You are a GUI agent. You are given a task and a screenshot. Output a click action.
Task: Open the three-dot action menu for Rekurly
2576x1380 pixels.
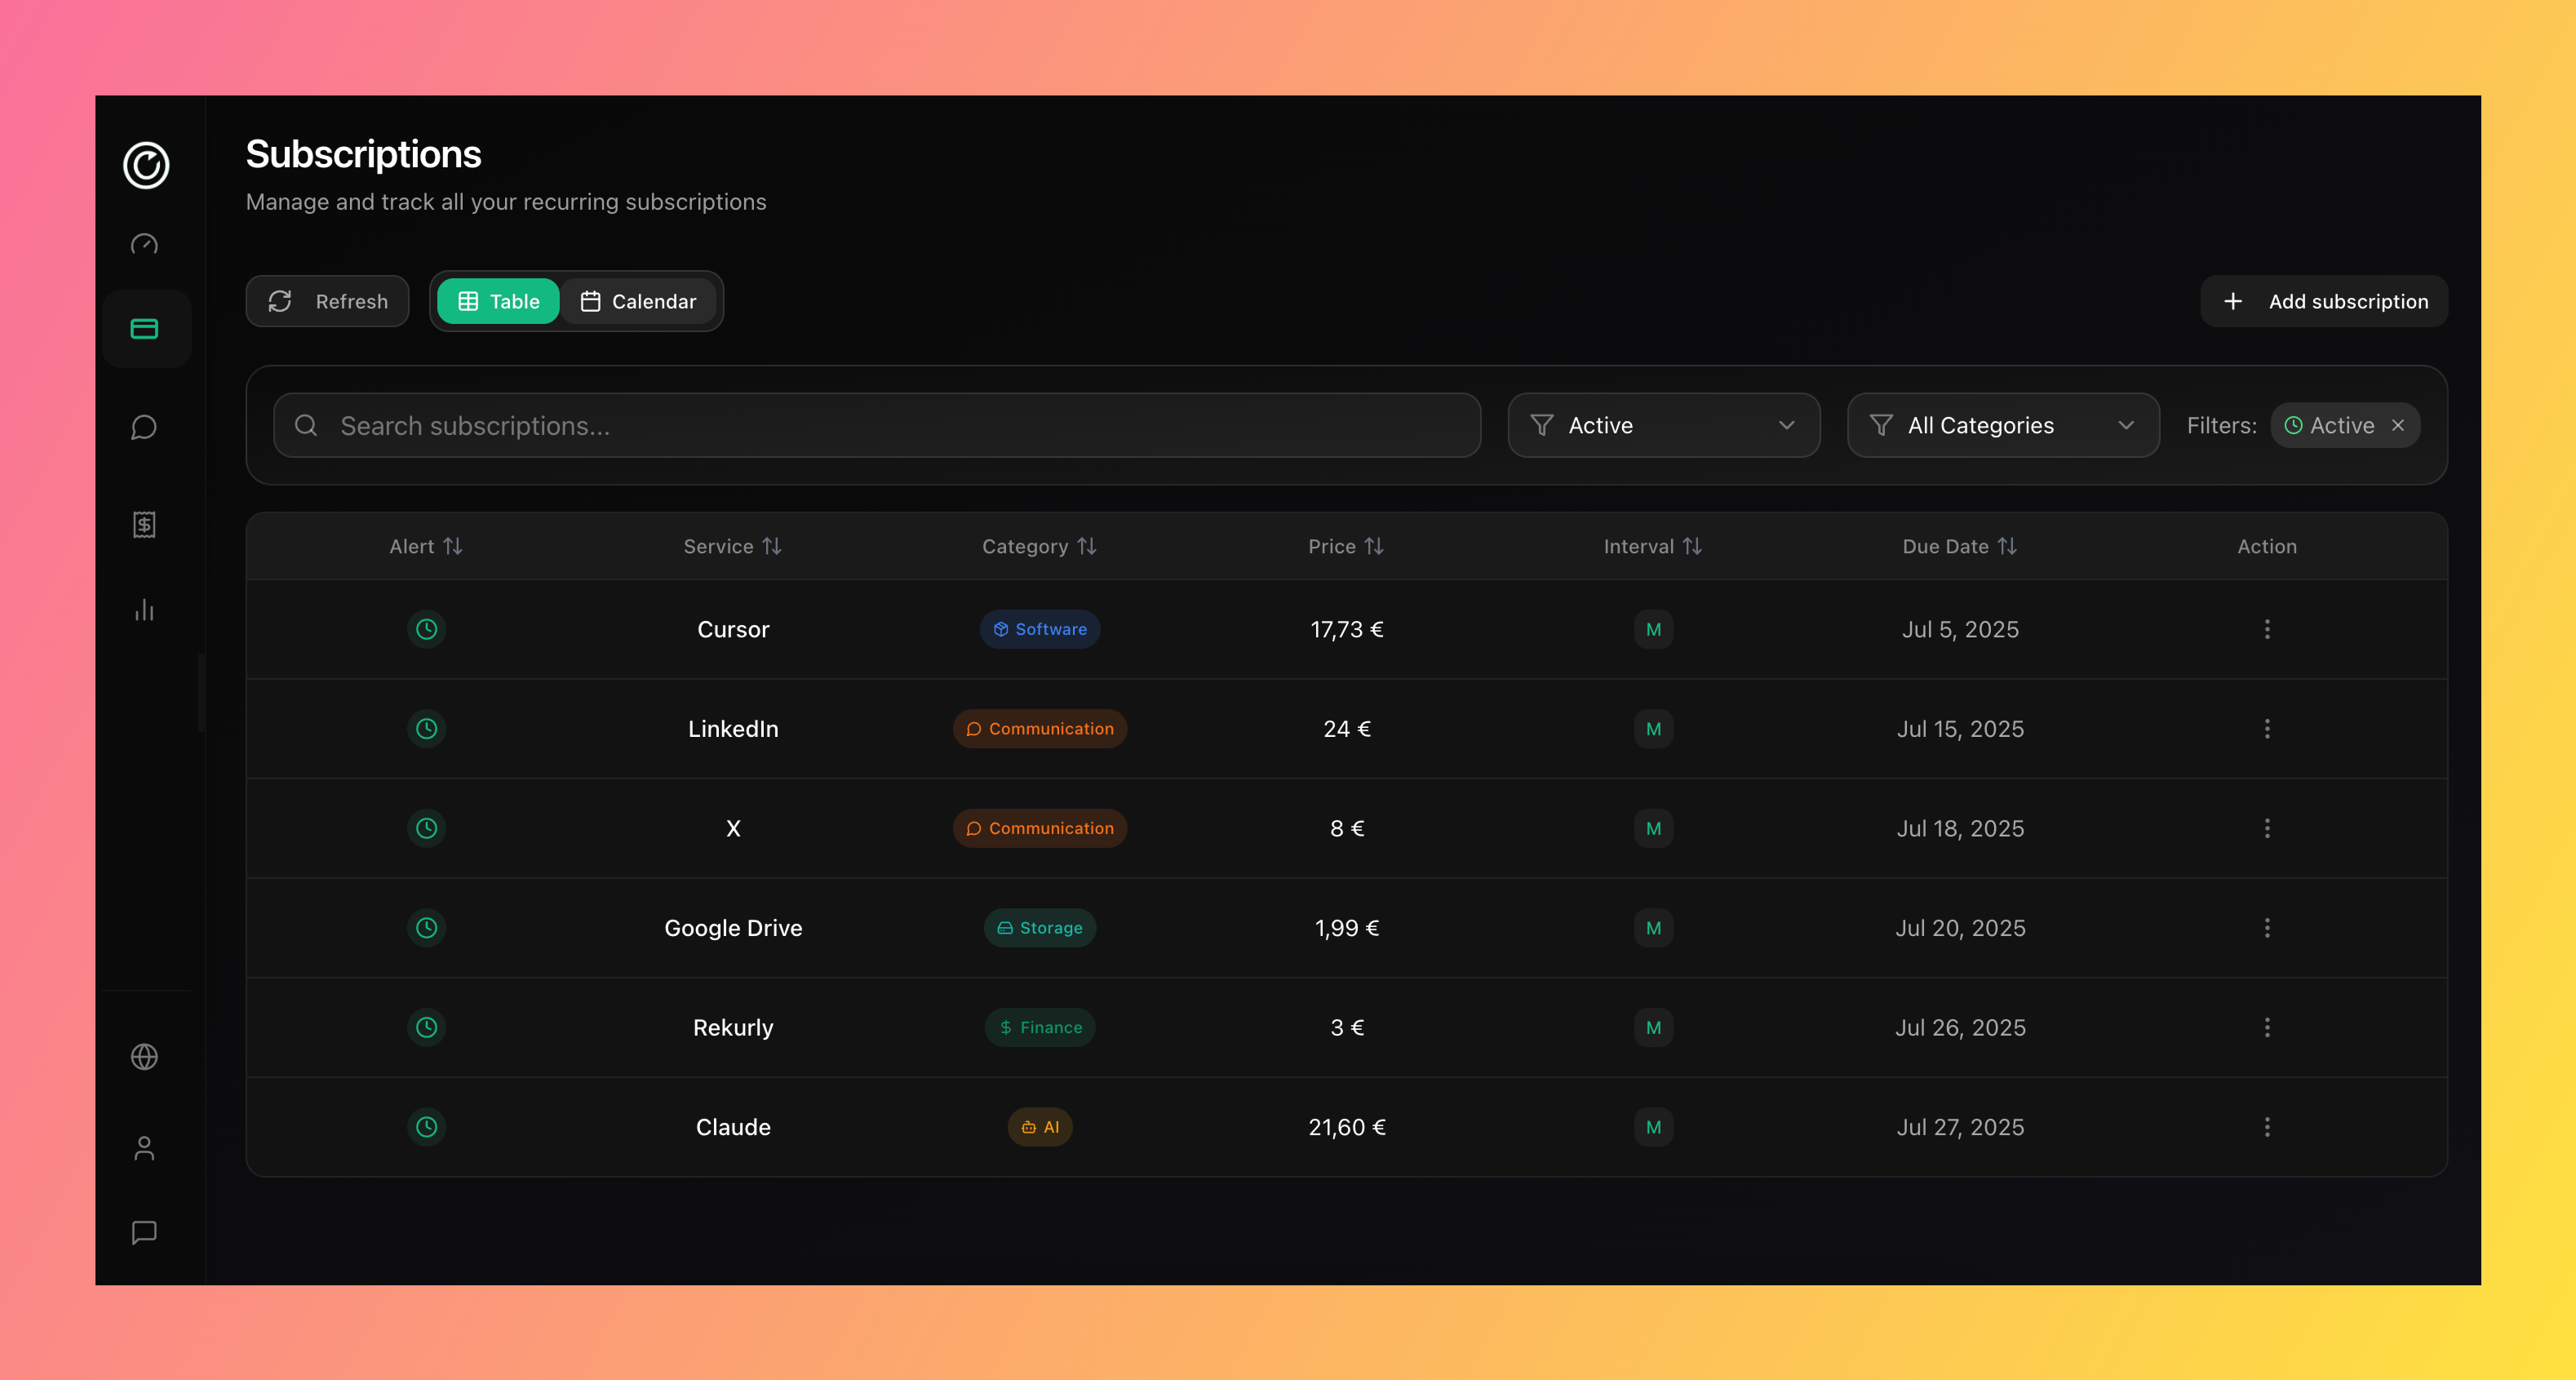[2267, 1027]
